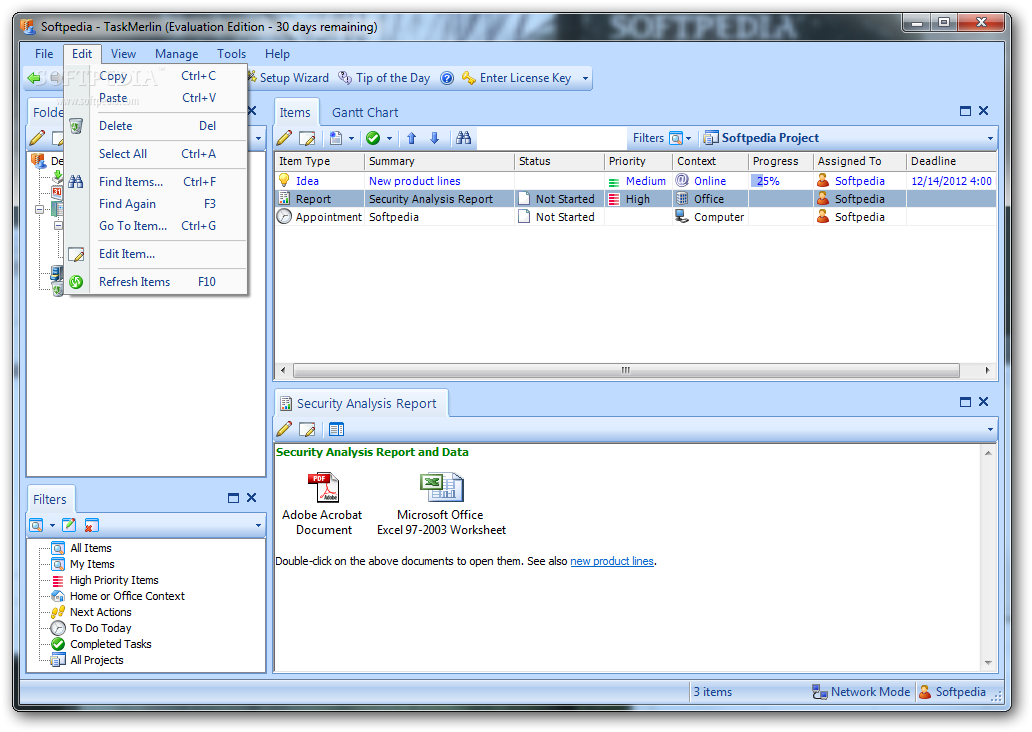Click the 25% progress bar in Idea row
The height and width of the screenshot is (732, 1032).
click(781, 181)
